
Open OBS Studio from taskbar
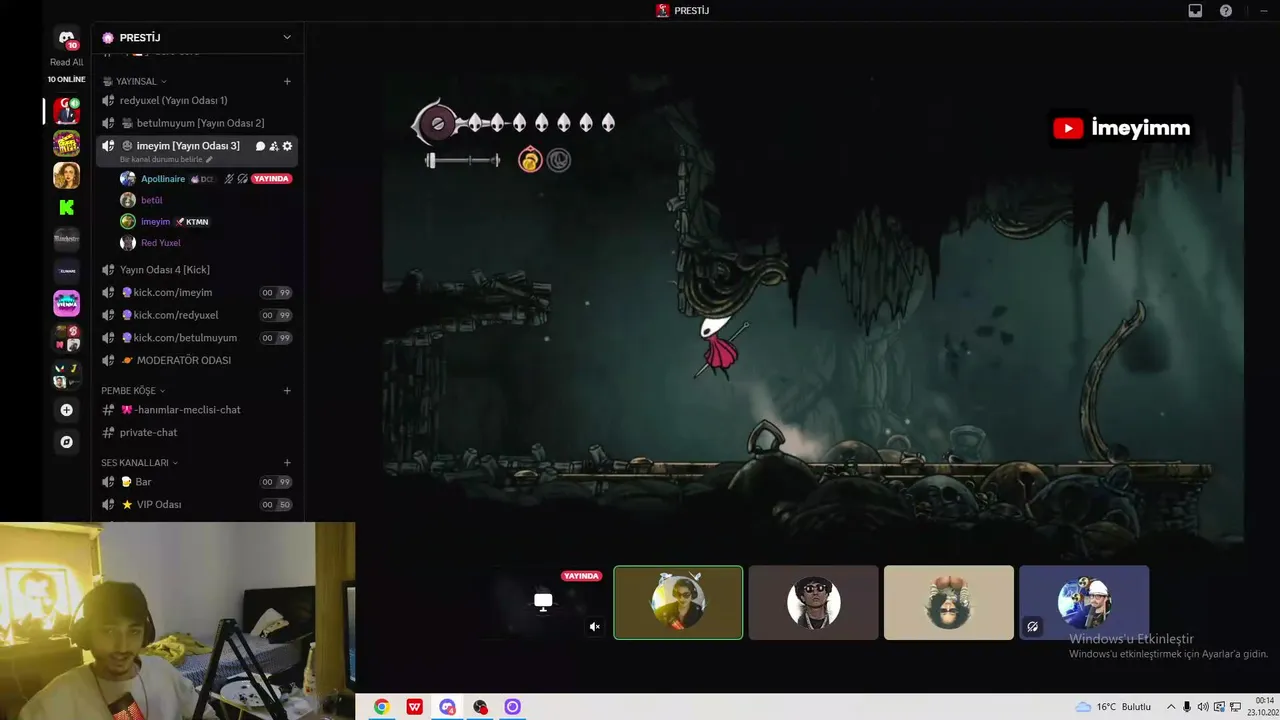[480, 707]
